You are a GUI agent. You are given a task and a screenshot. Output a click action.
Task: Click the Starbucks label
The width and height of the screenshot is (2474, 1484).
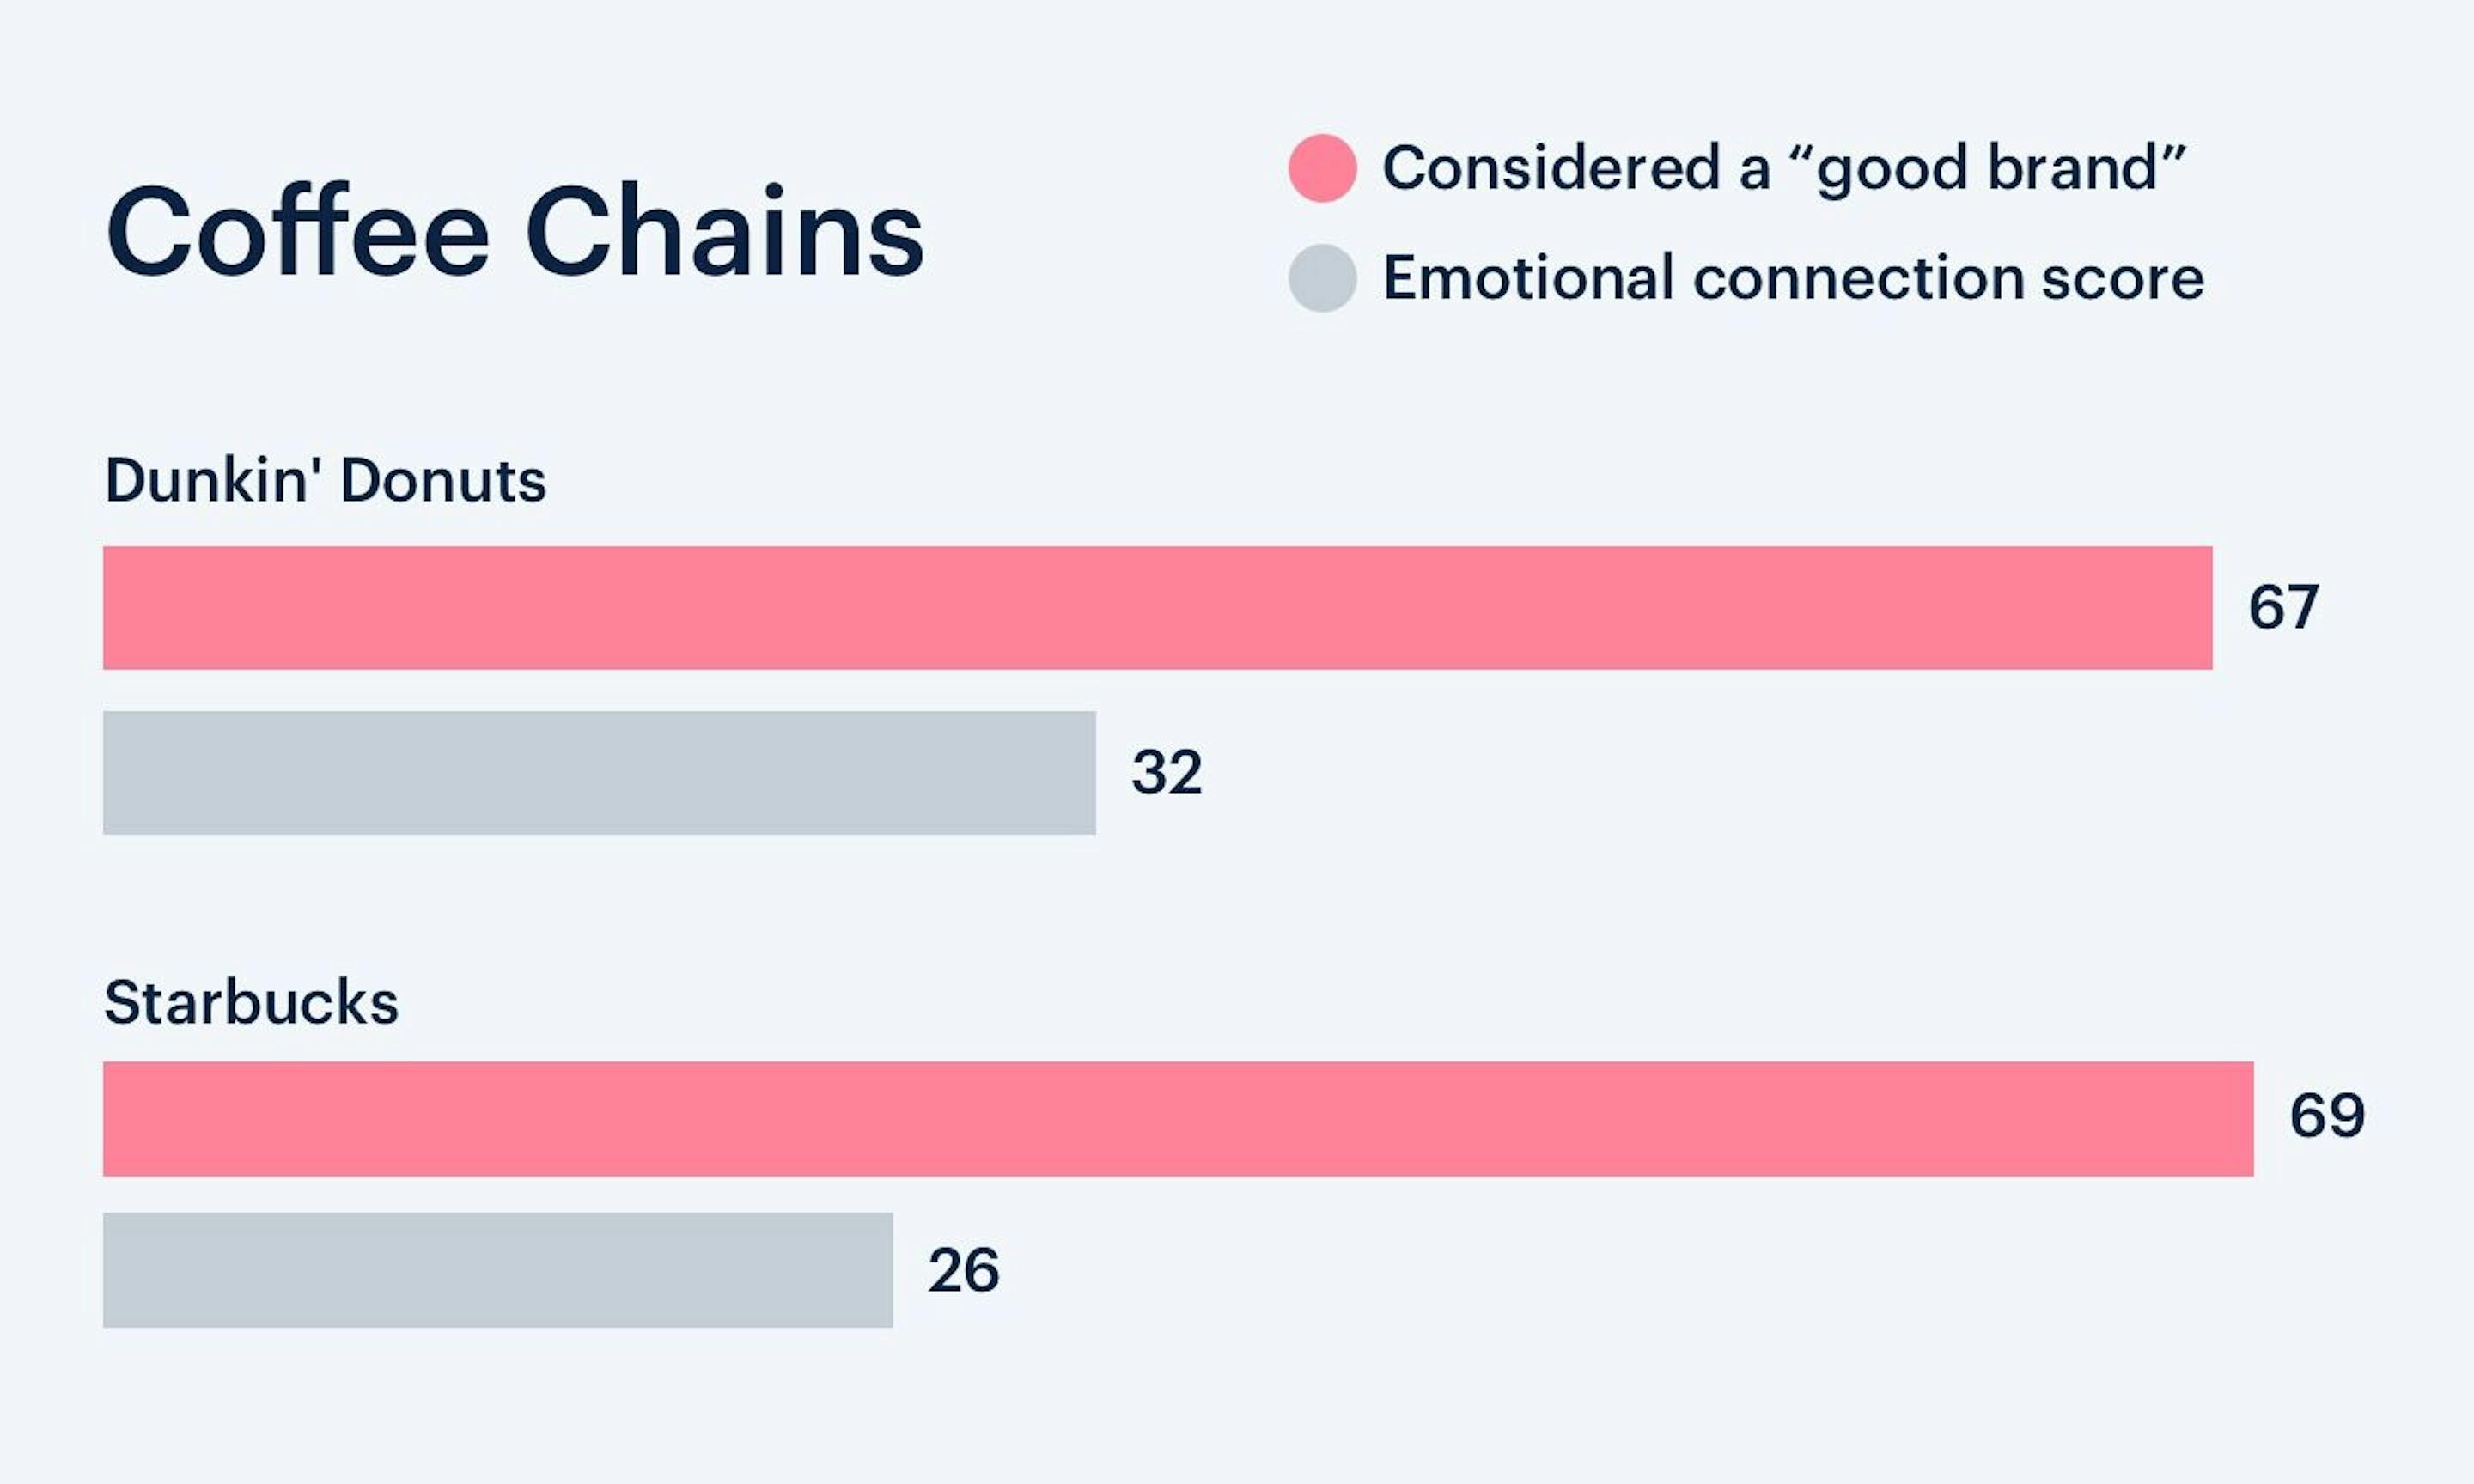click(251, 1002)
